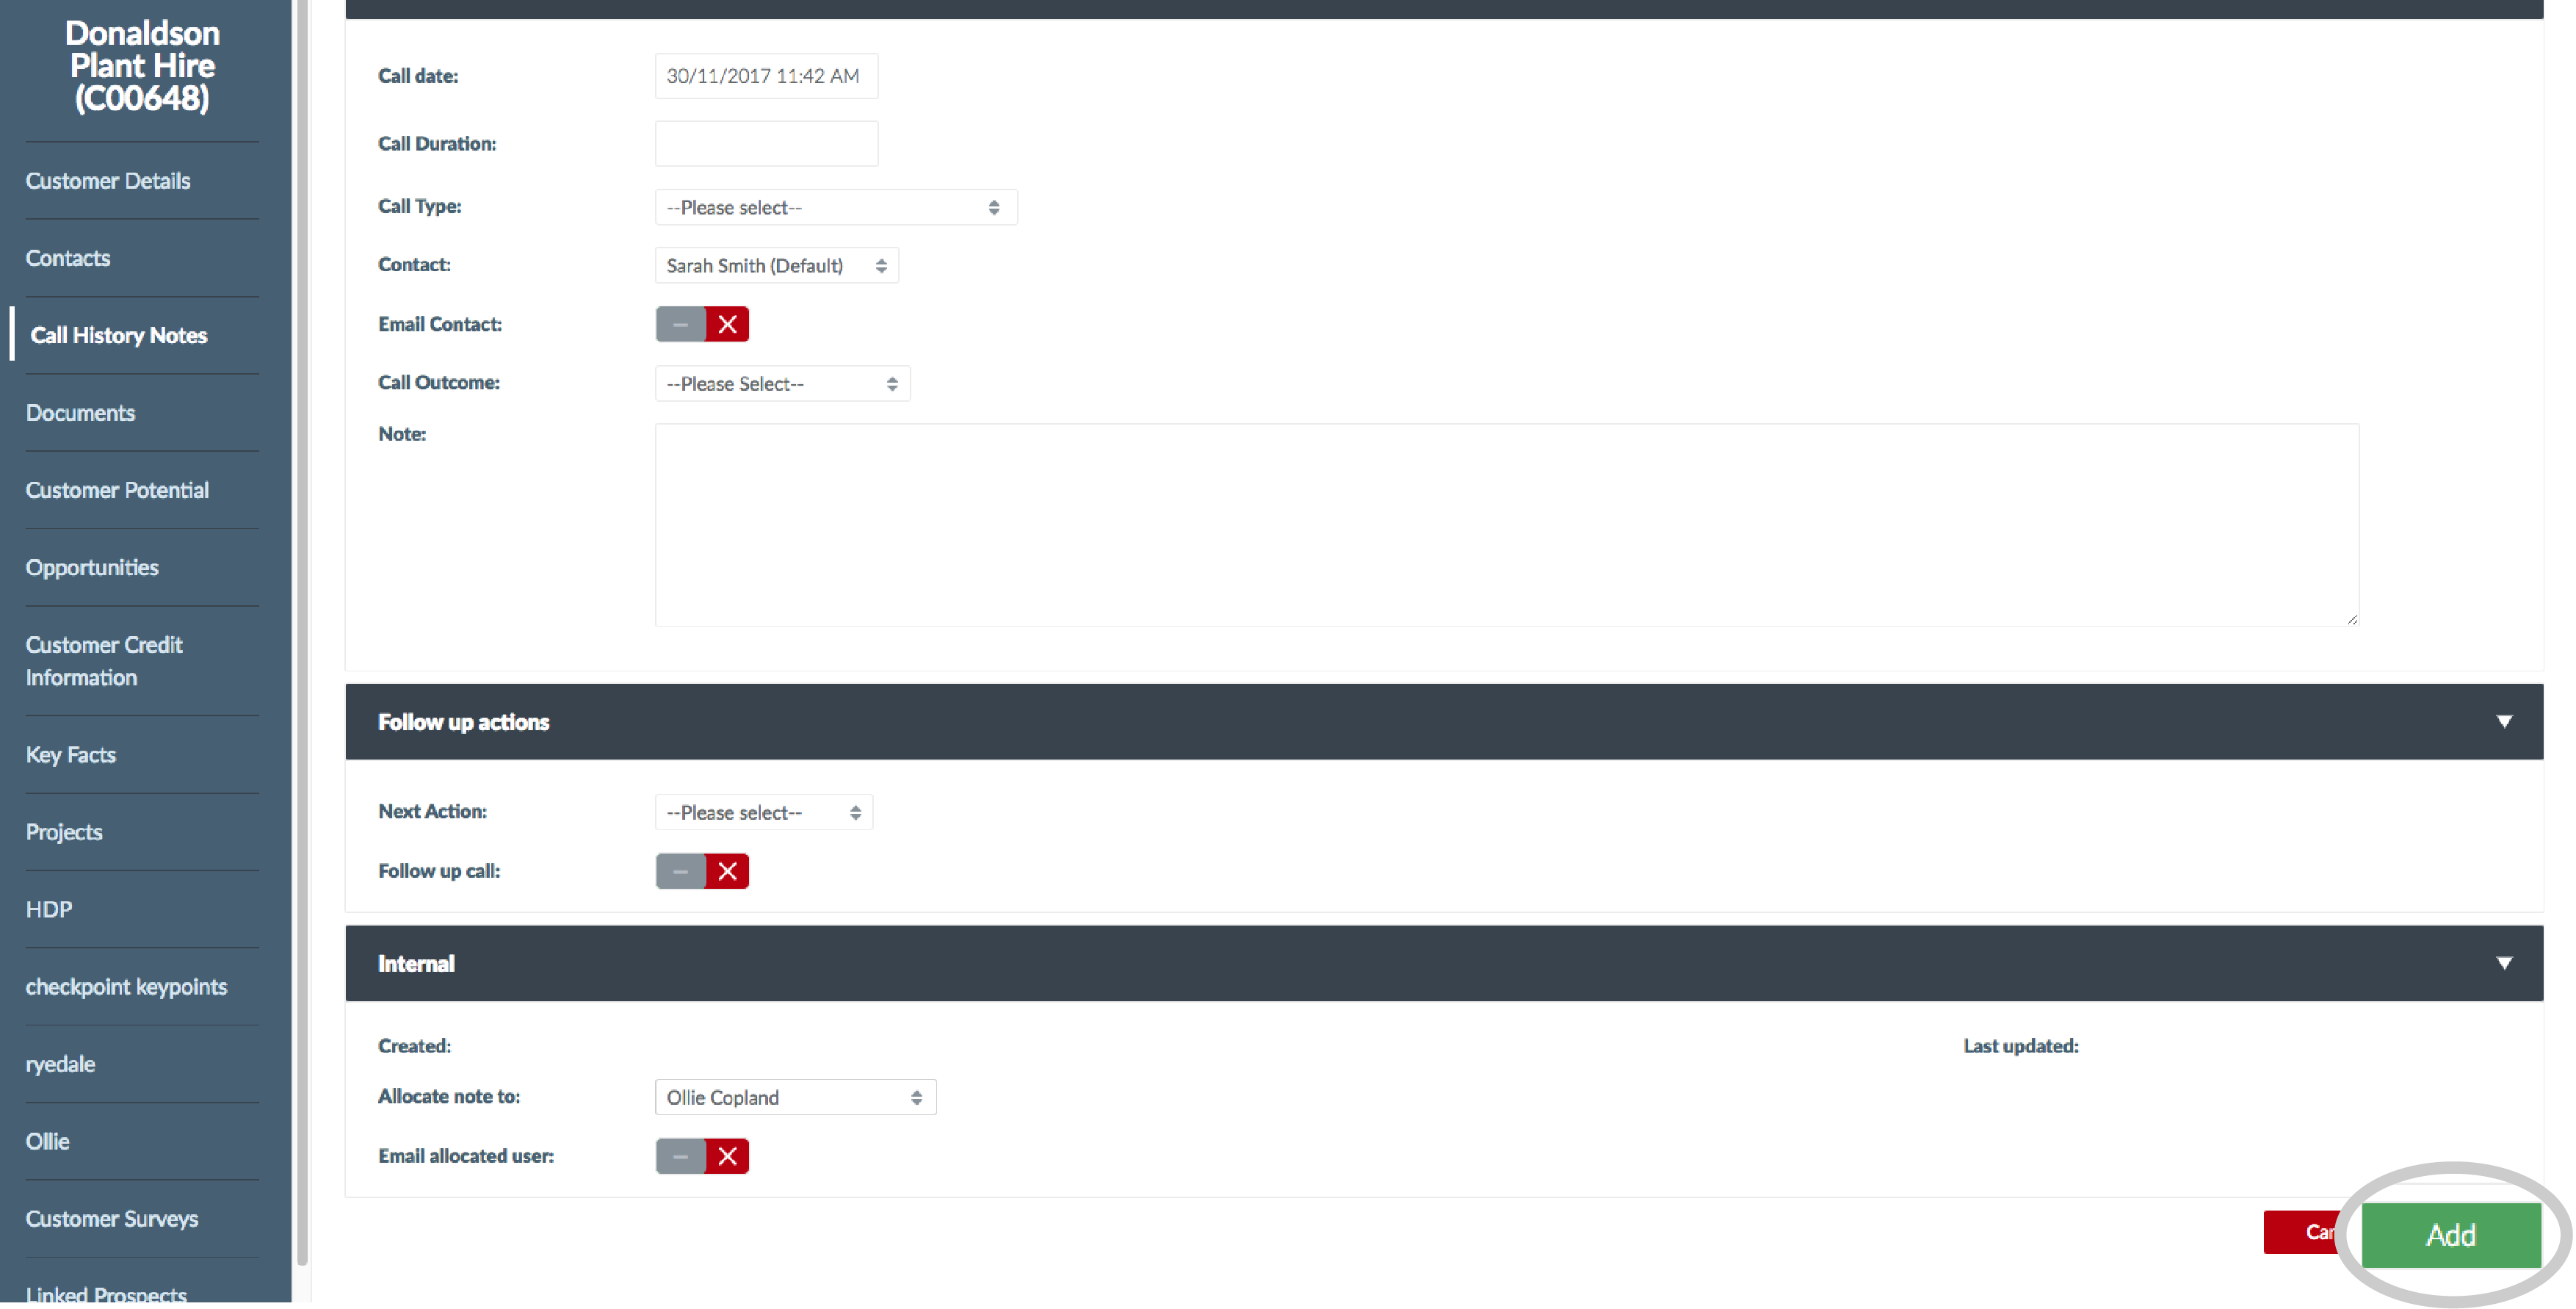Click the Customer Potential menu item
This screenshot has height=1309, width=2576.
coord(117,489)
